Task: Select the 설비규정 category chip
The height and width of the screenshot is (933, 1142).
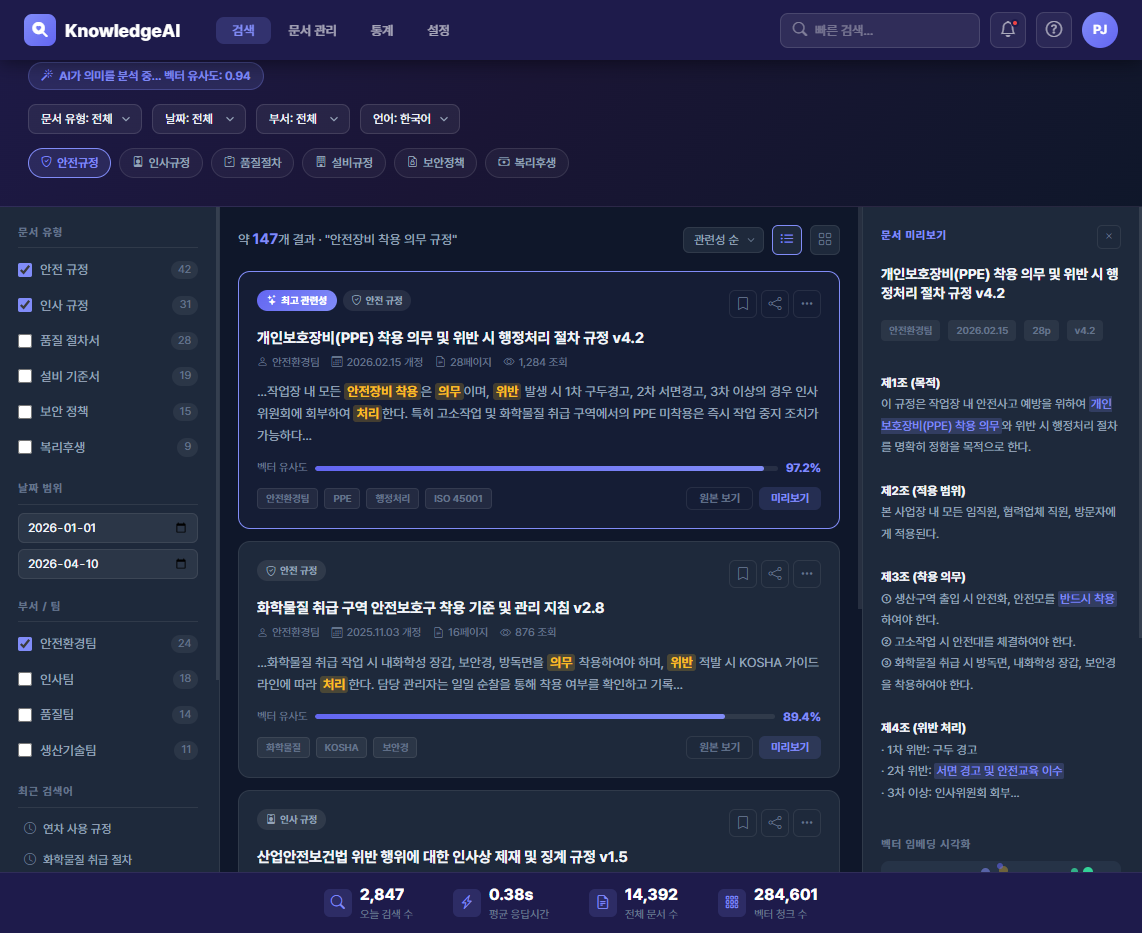Action: pyautogui.click(x=344, y=162)
